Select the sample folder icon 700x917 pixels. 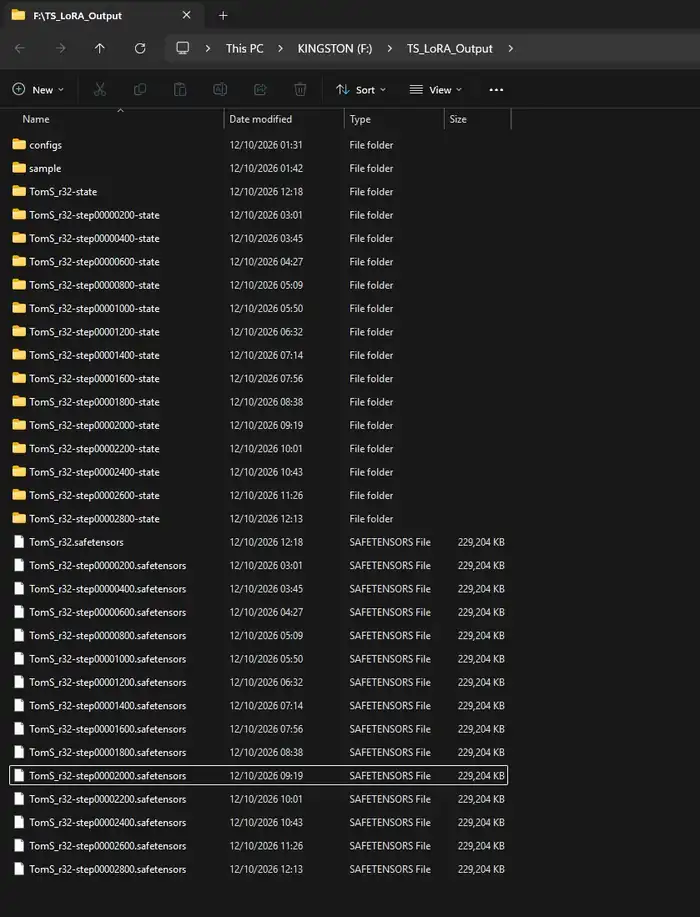point(19,168)
